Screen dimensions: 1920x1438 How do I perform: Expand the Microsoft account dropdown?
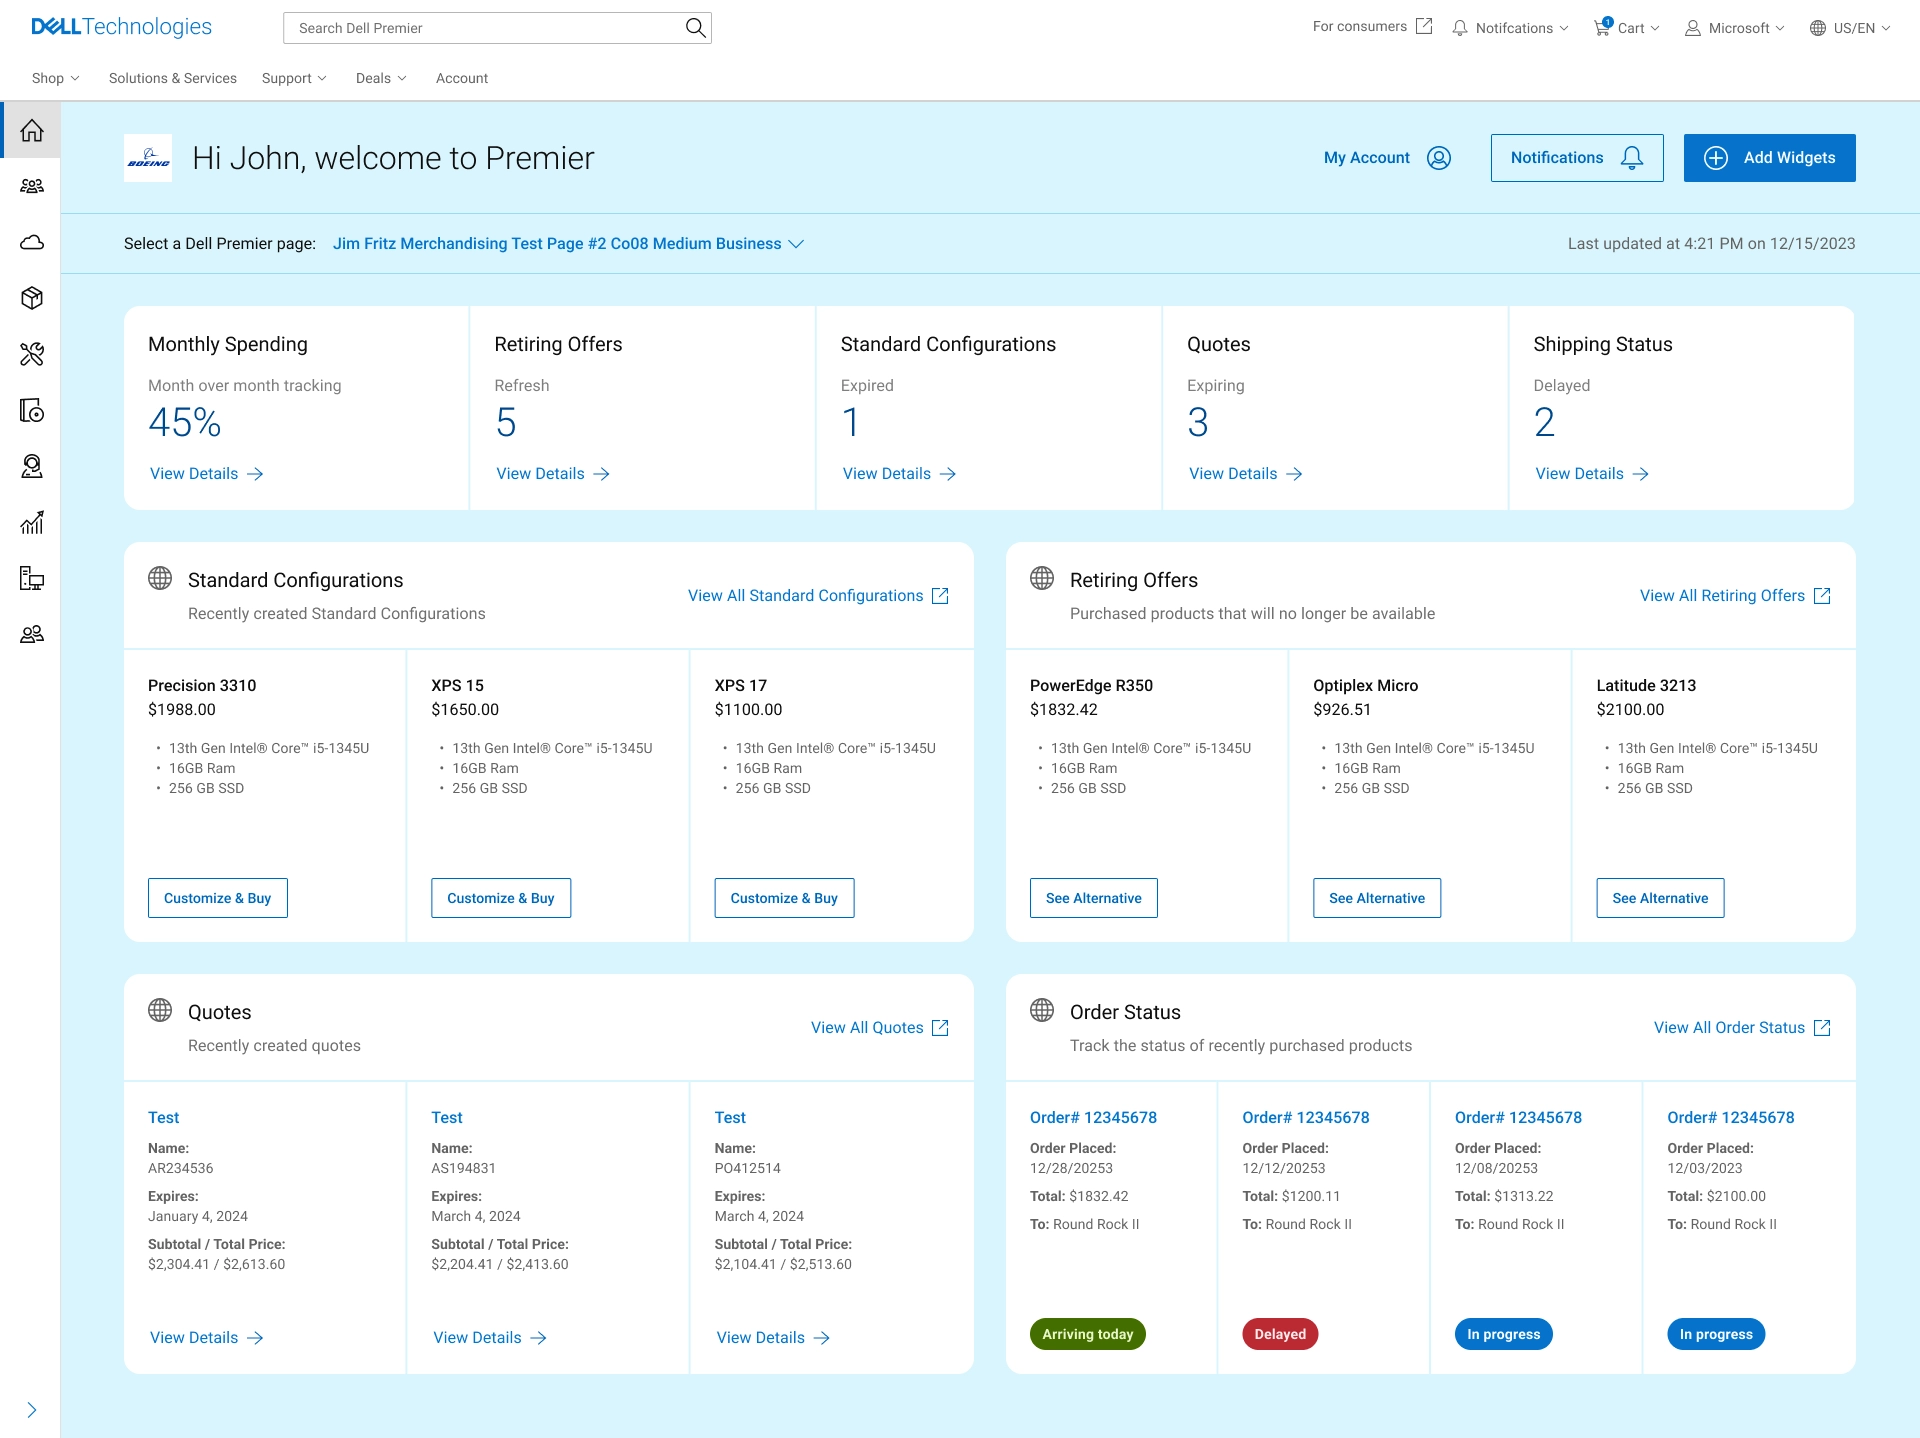1734,28
